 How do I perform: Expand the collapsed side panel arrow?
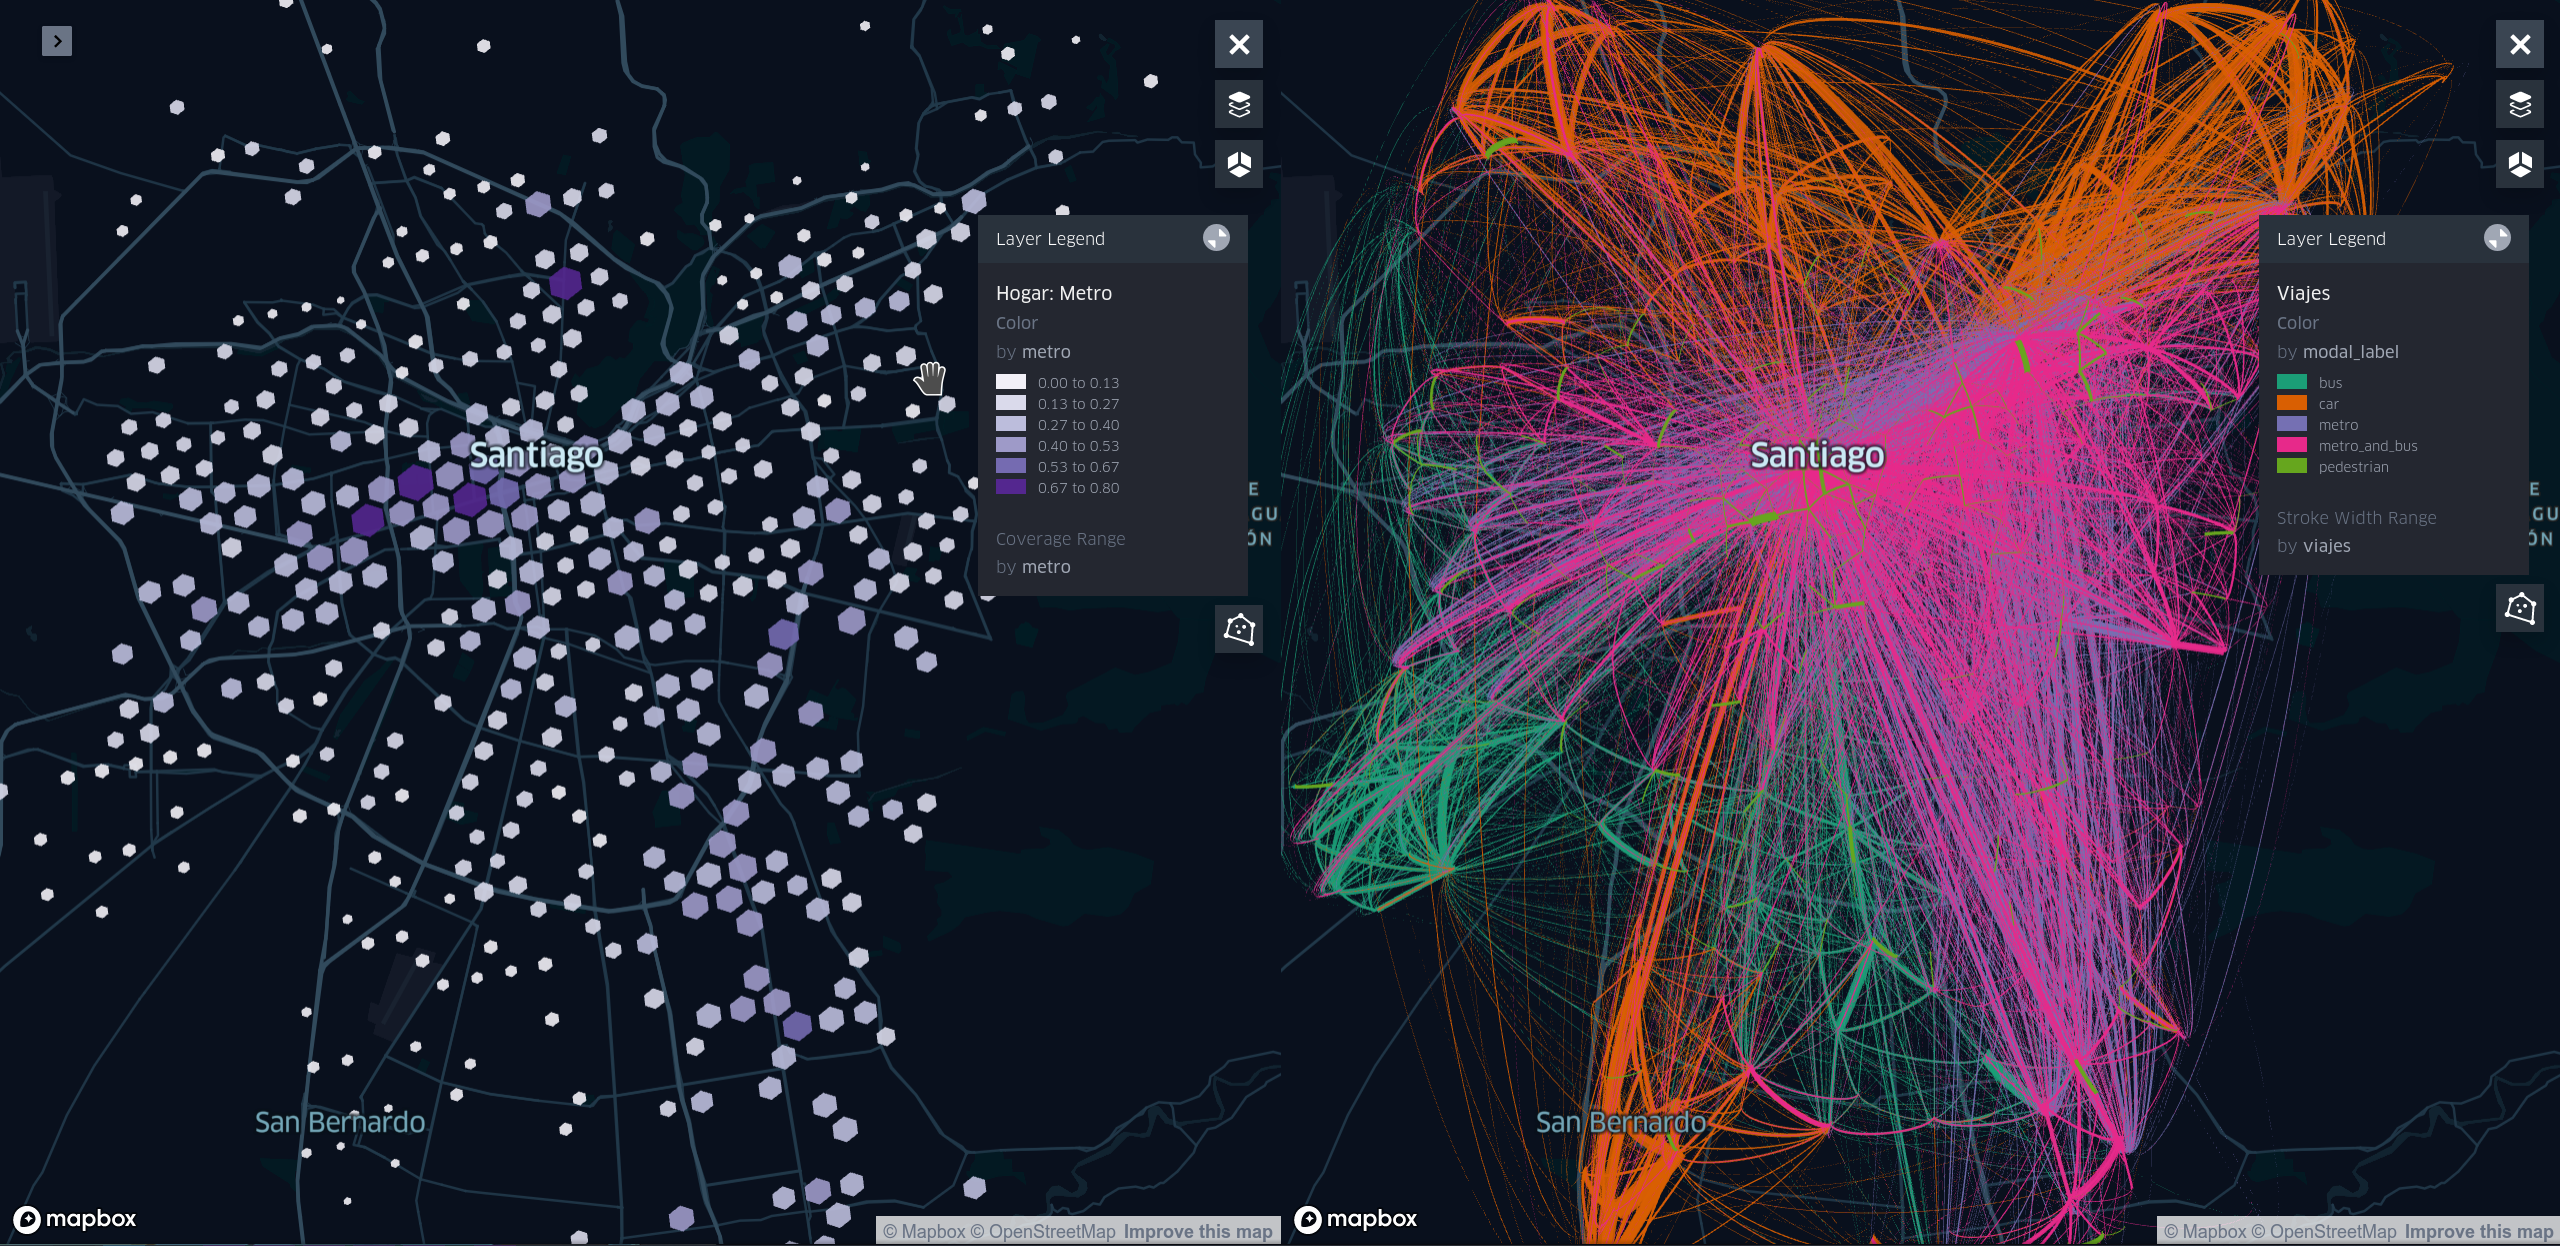[57, 41]
